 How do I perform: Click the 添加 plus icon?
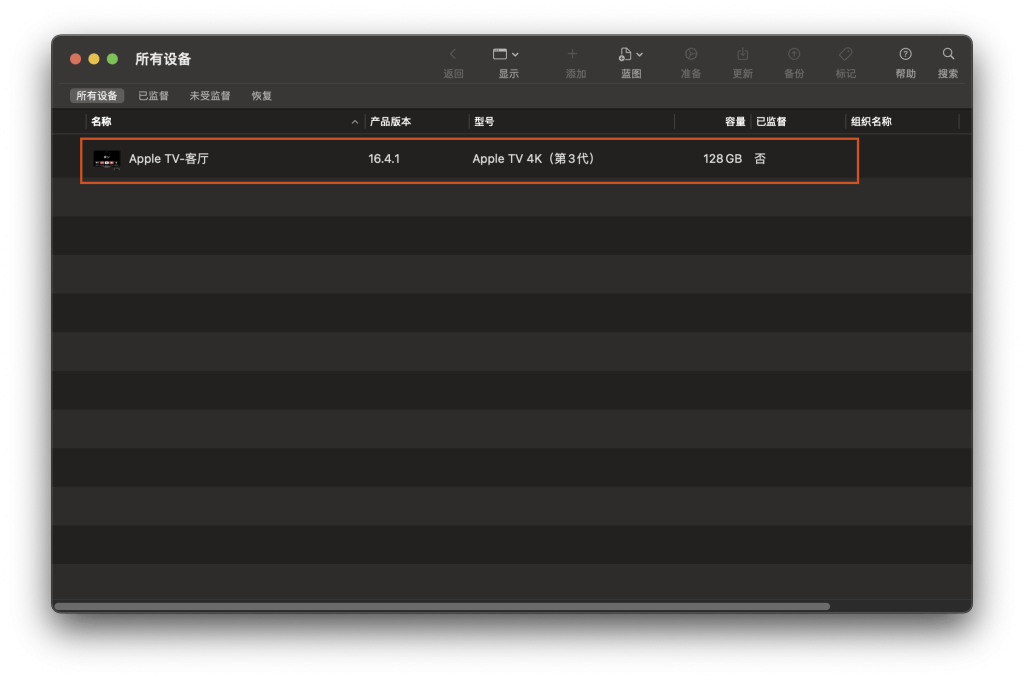point(572,54)
